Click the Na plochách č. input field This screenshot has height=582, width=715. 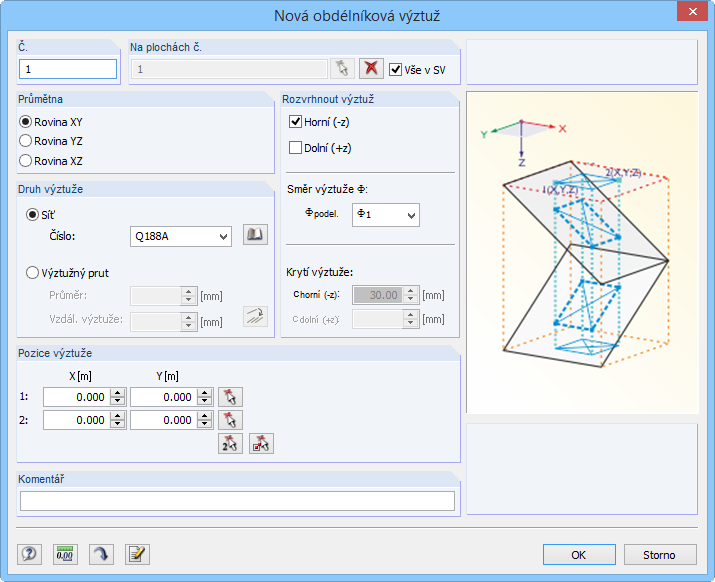(x=229, y=69)
